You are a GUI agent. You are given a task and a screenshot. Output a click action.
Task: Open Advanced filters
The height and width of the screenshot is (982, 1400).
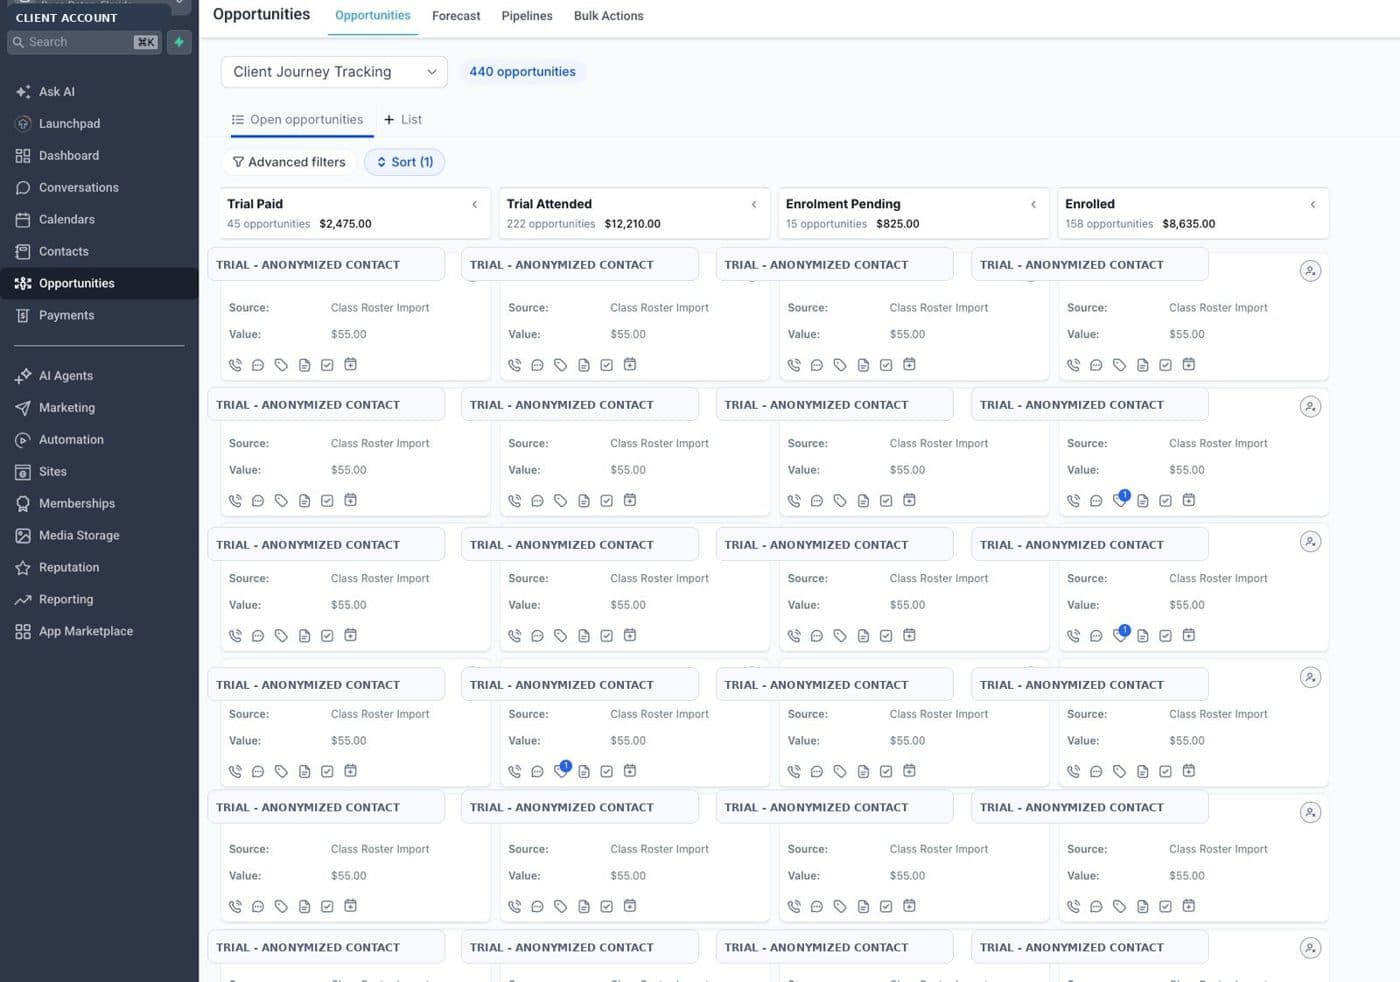pos(289,162)
